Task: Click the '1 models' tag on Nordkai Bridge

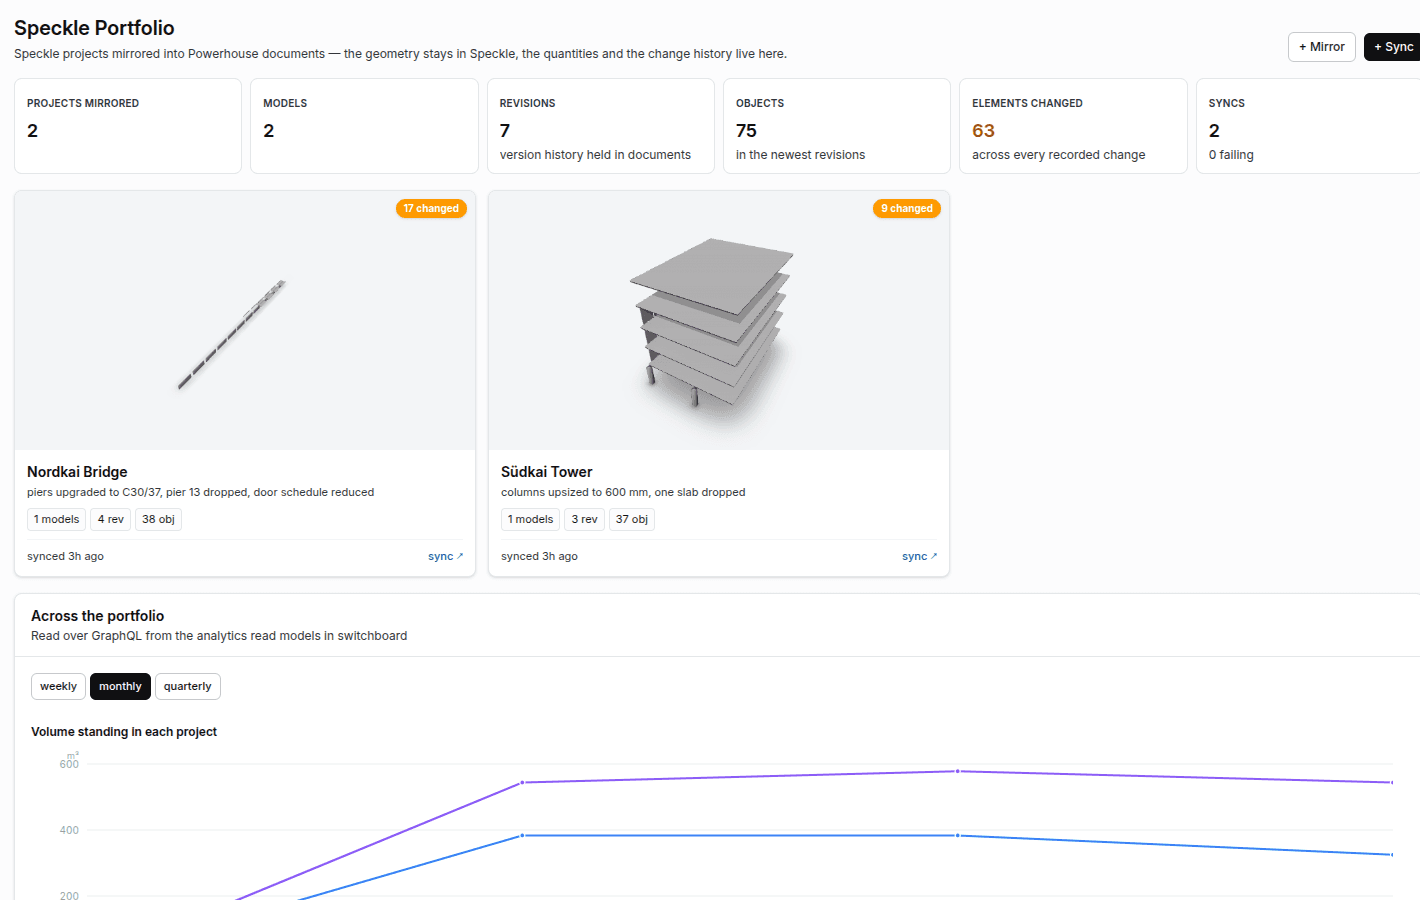Action: 56,519
